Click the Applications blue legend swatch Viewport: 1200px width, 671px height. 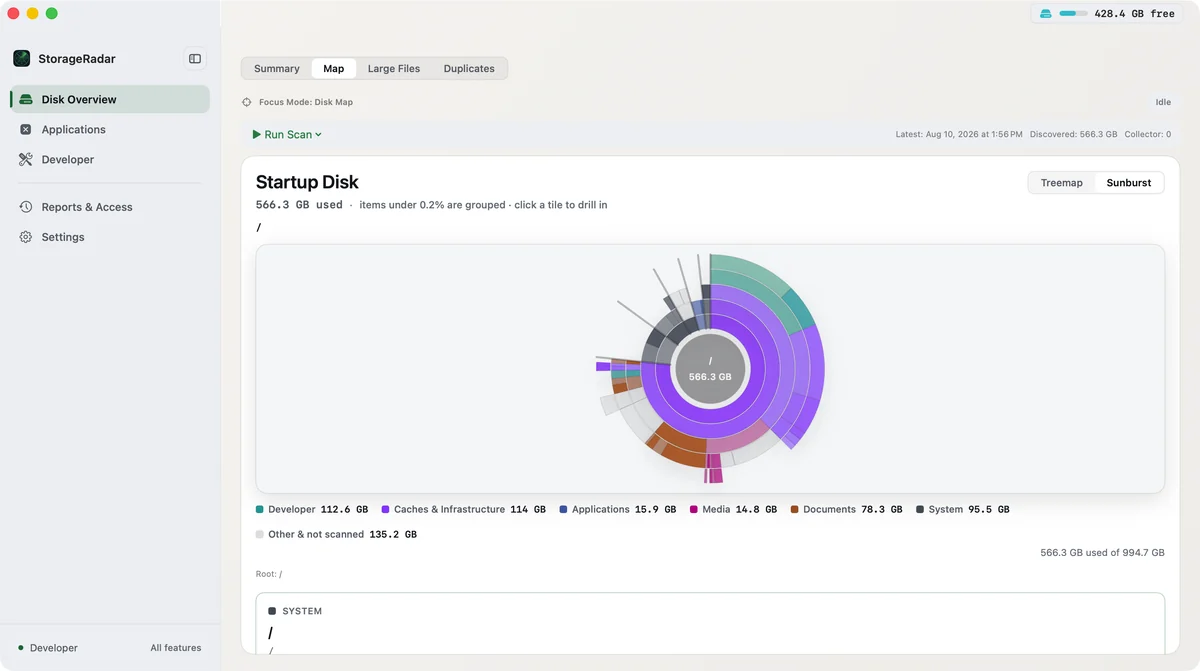pyautogui.click(x=564, y=509)
